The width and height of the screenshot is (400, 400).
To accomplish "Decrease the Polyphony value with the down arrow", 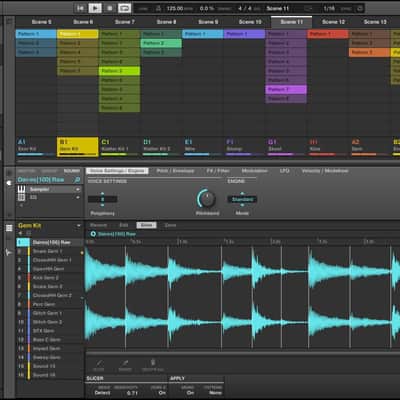I will pos(102,205).
